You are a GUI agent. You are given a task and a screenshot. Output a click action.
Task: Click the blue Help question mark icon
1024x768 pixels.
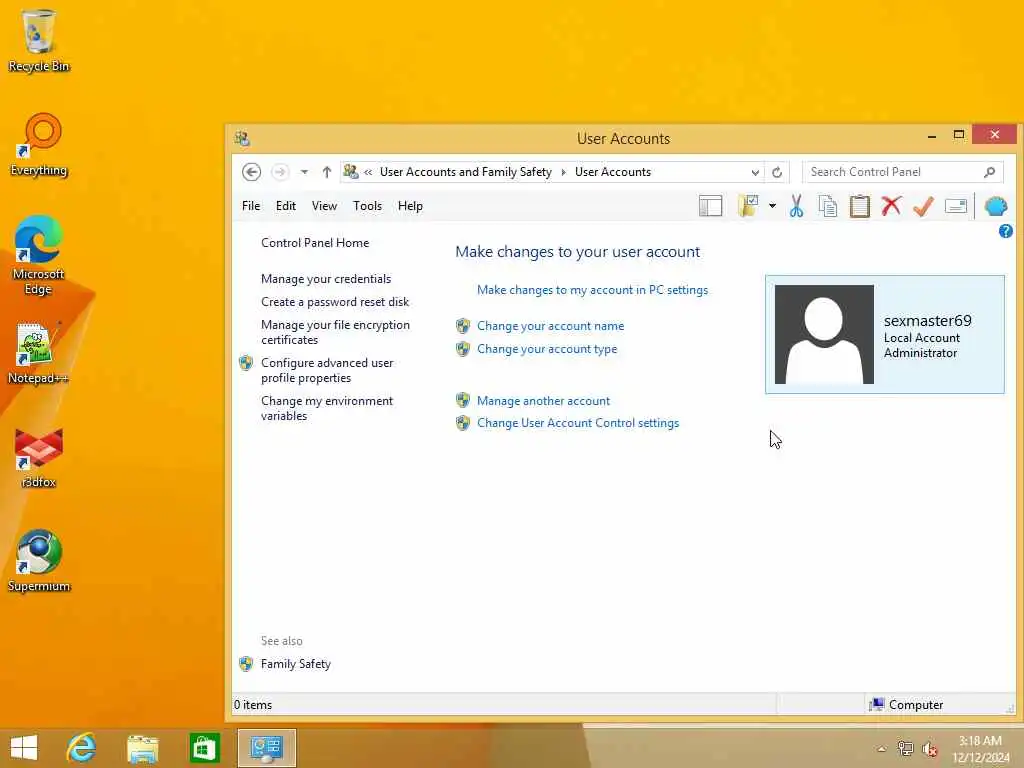[x=1005, y=231]
